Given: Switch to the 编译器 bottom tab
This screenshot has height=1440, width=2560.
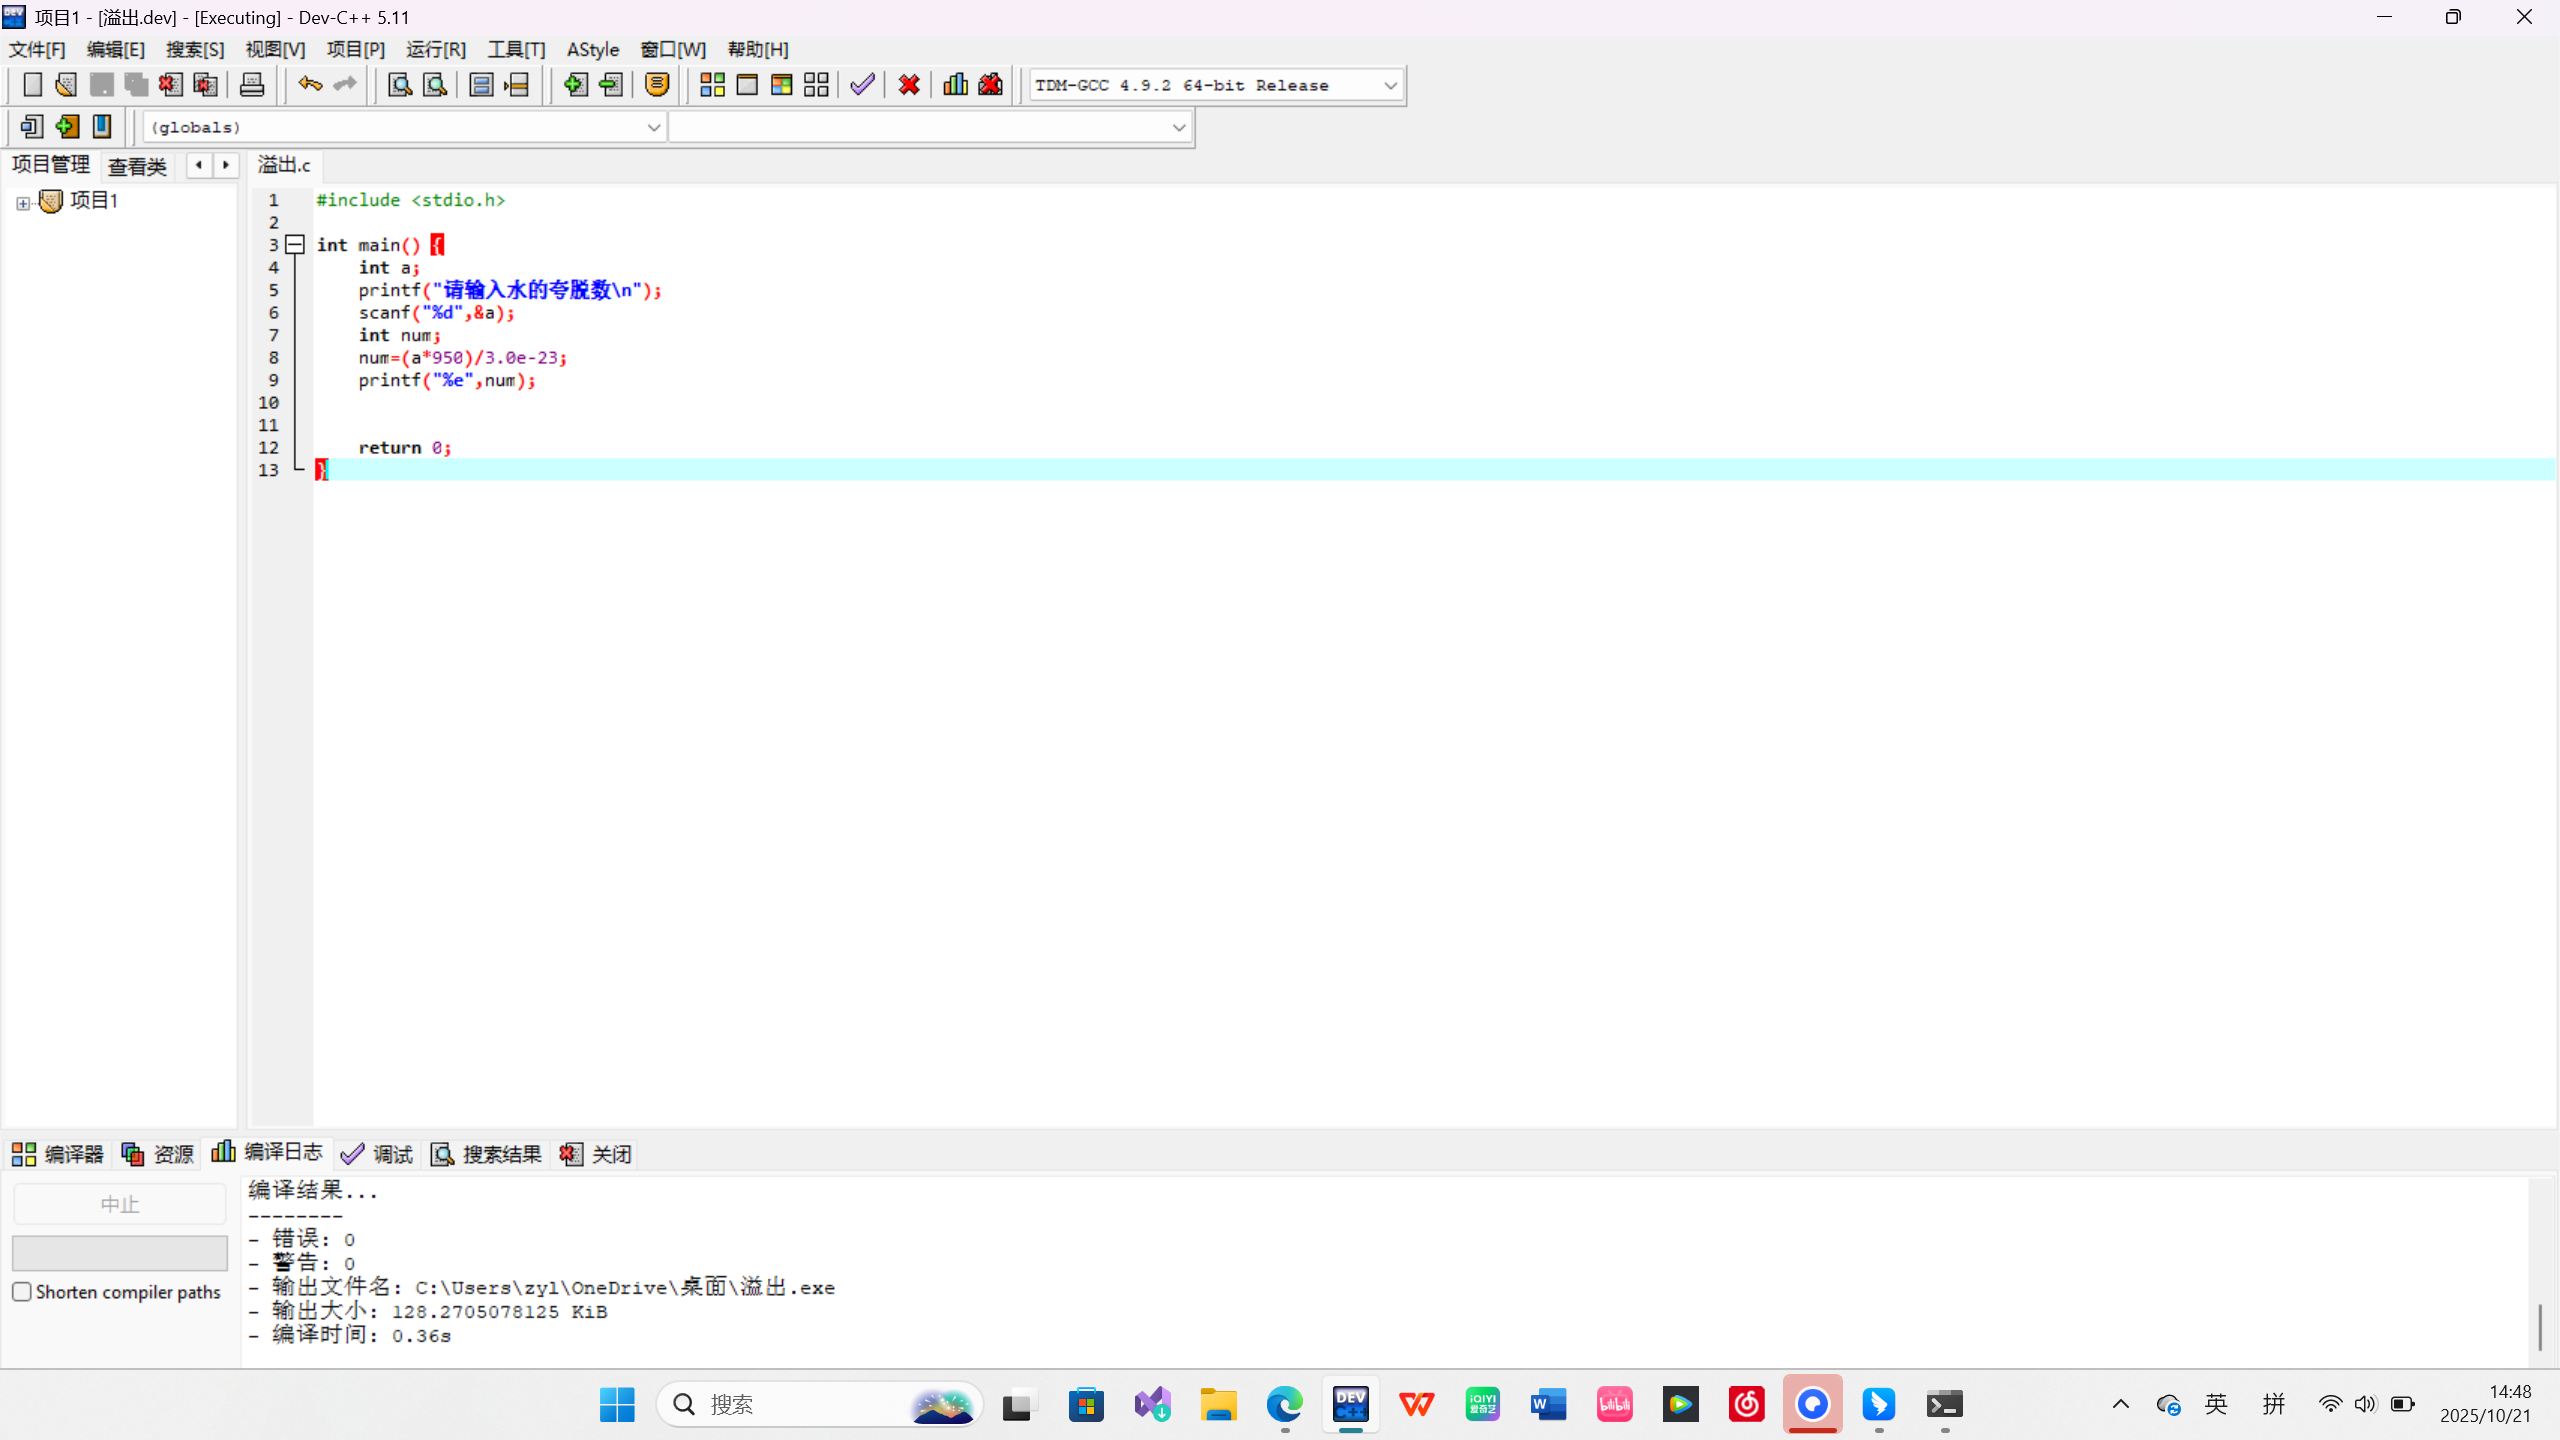Looking at the screenshot, I should coord(58,1155).
